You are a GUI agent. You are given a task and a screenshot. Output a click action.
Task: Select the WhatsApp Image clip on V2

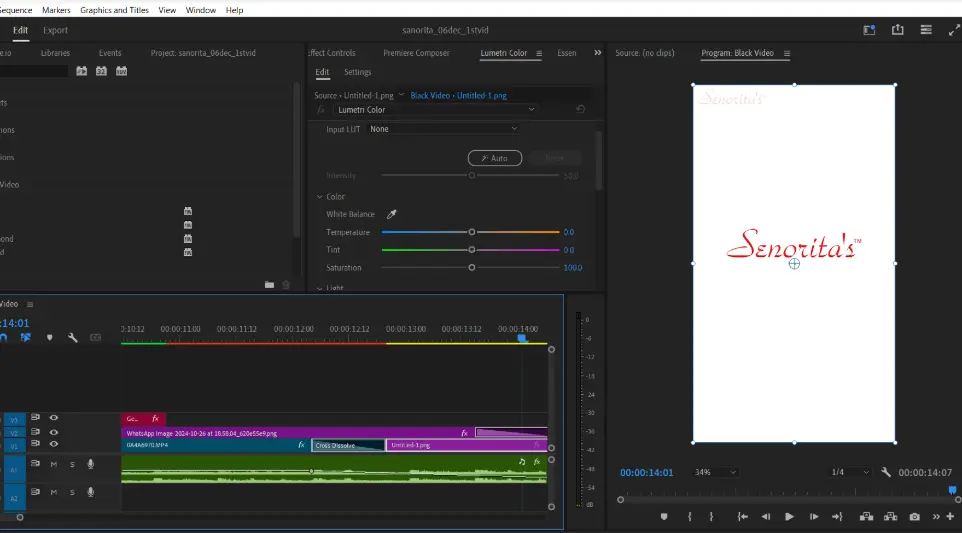[x=298, y=433]
